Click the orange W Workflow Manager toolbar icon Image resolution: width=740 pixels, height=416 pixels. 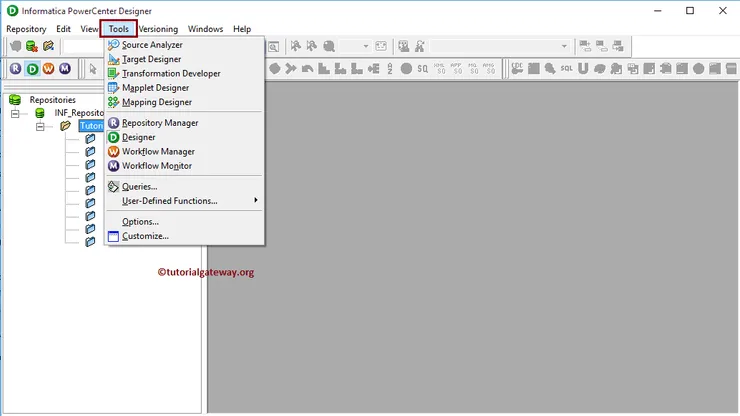coord(49,68)
